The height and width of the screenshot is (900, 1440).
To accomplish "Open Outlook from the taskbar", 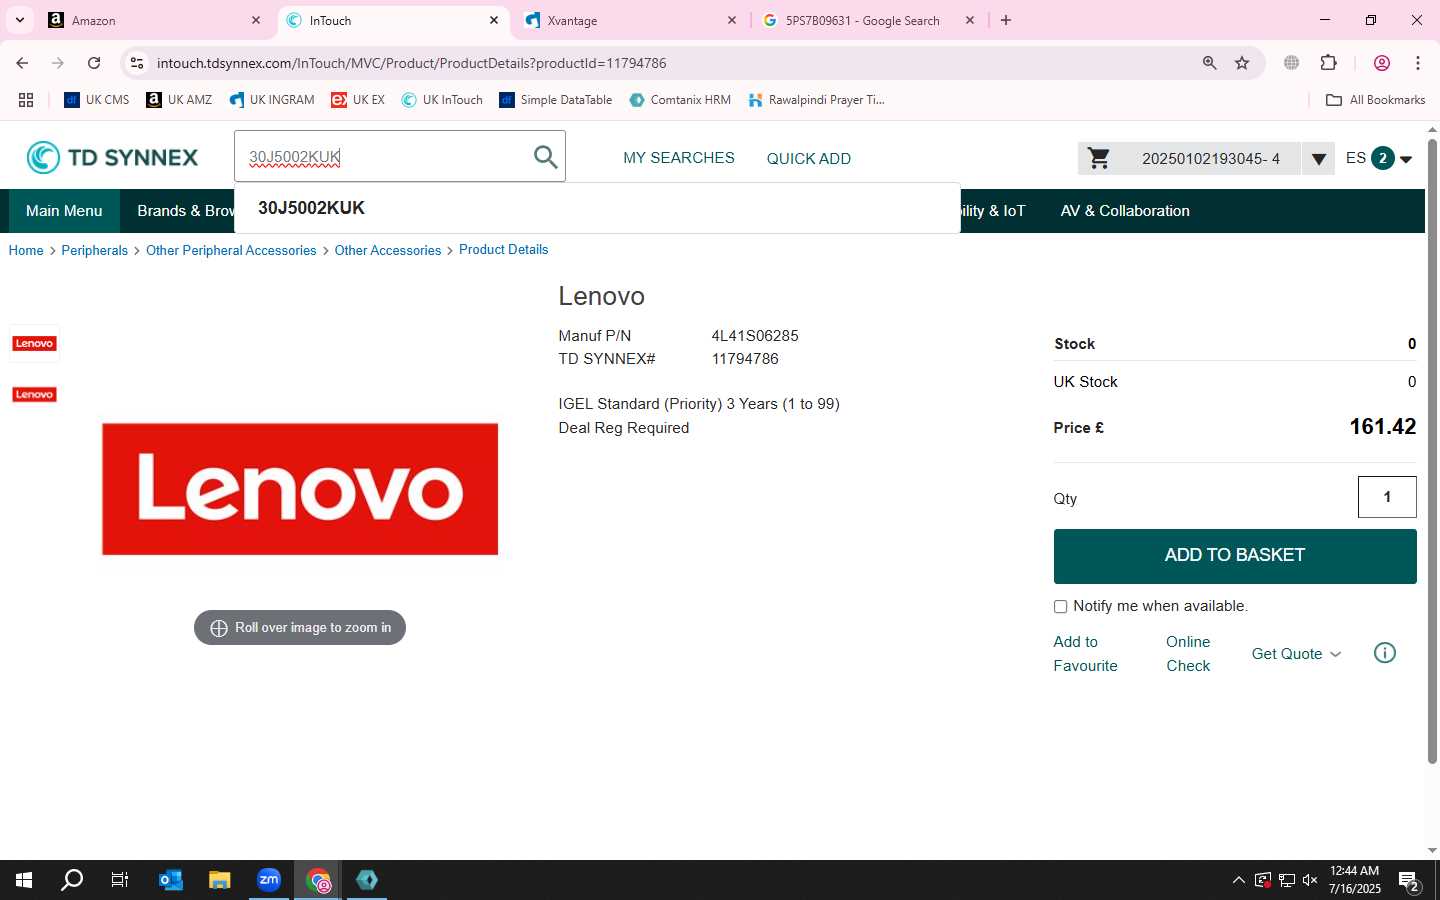I will coord(171,880).
